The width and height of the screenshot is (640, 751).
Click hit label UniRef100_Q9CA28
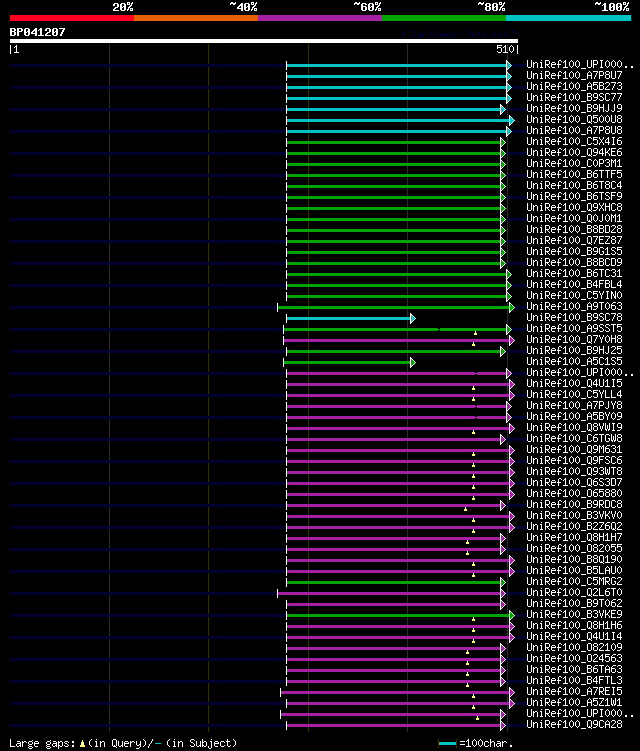[x=574, y=725]
